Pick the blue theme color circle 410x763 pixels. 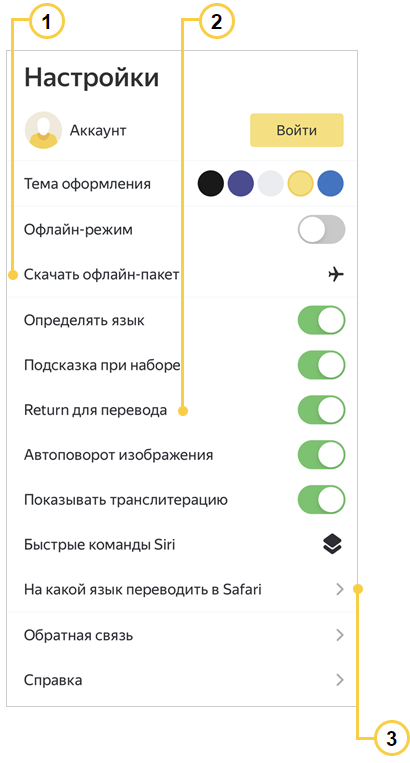[x=330, y=184]
